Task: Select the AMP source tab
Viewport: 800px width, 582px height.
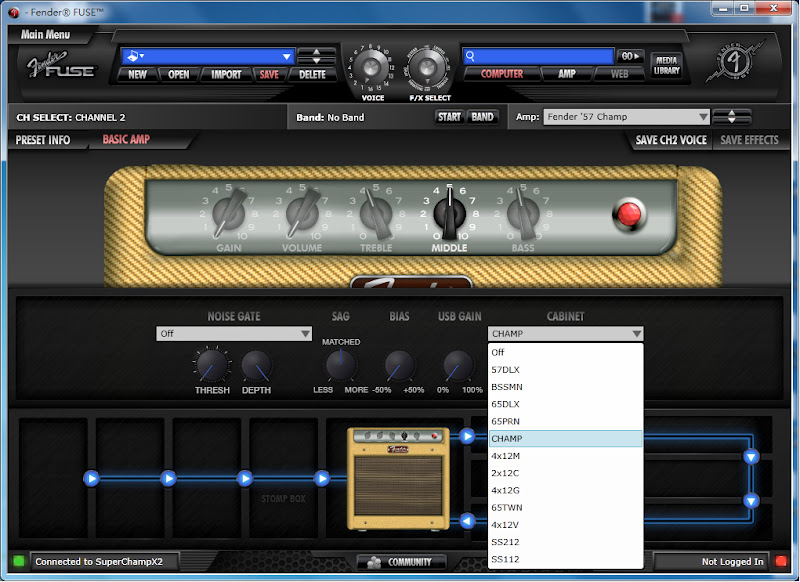Action: [x=567, y=74]
